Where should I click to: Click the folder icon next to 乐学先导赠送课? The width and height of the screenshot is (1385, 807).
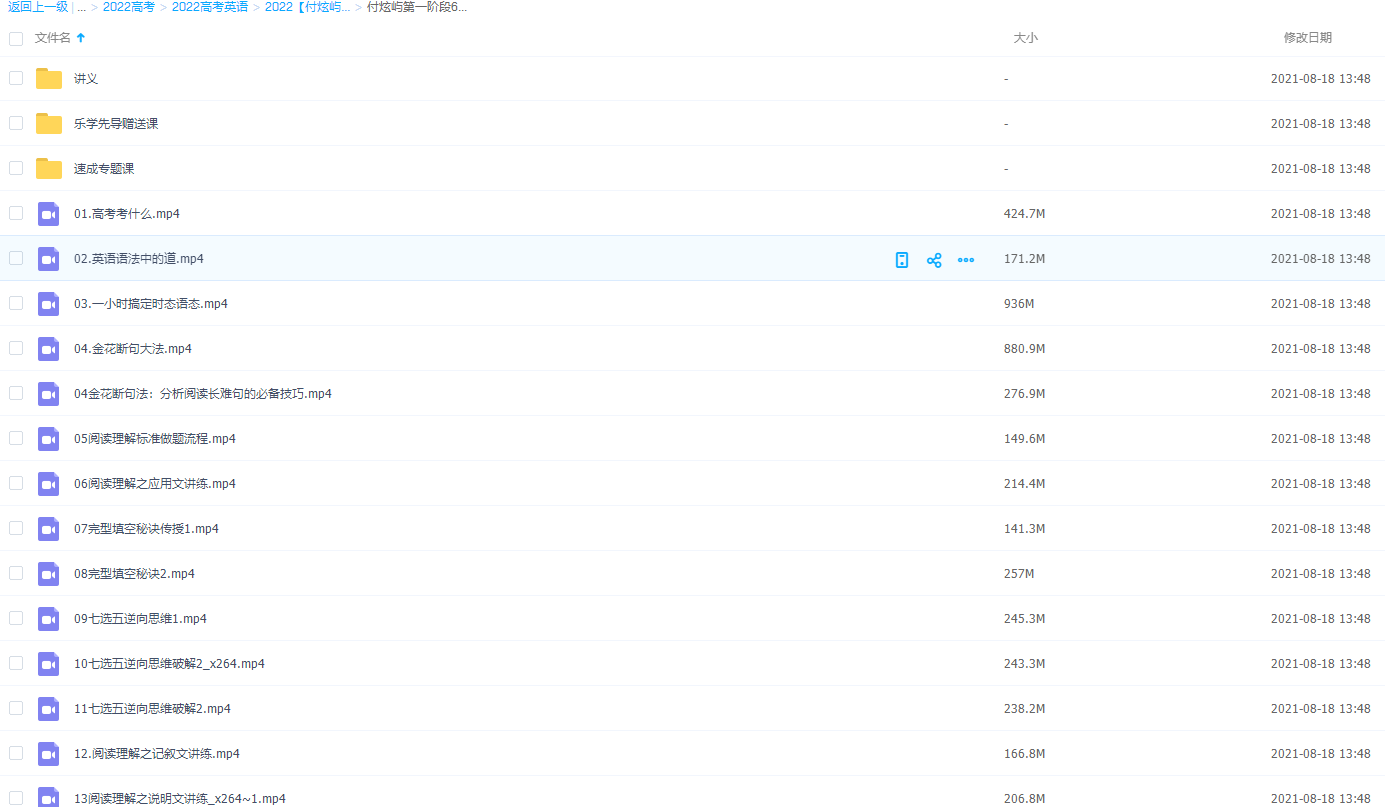click(49, 124)
